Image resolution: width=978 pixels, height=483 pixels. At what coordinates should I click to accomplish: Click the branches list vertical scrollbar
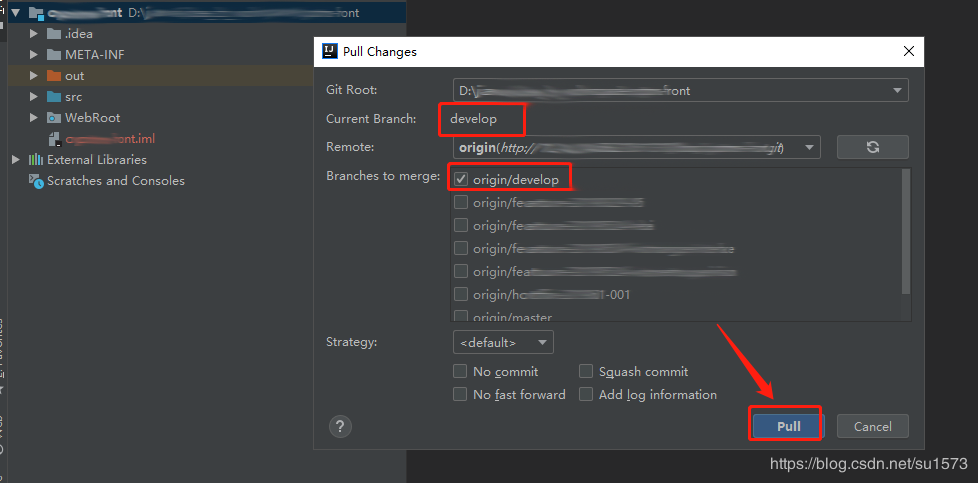click(906, 232)
